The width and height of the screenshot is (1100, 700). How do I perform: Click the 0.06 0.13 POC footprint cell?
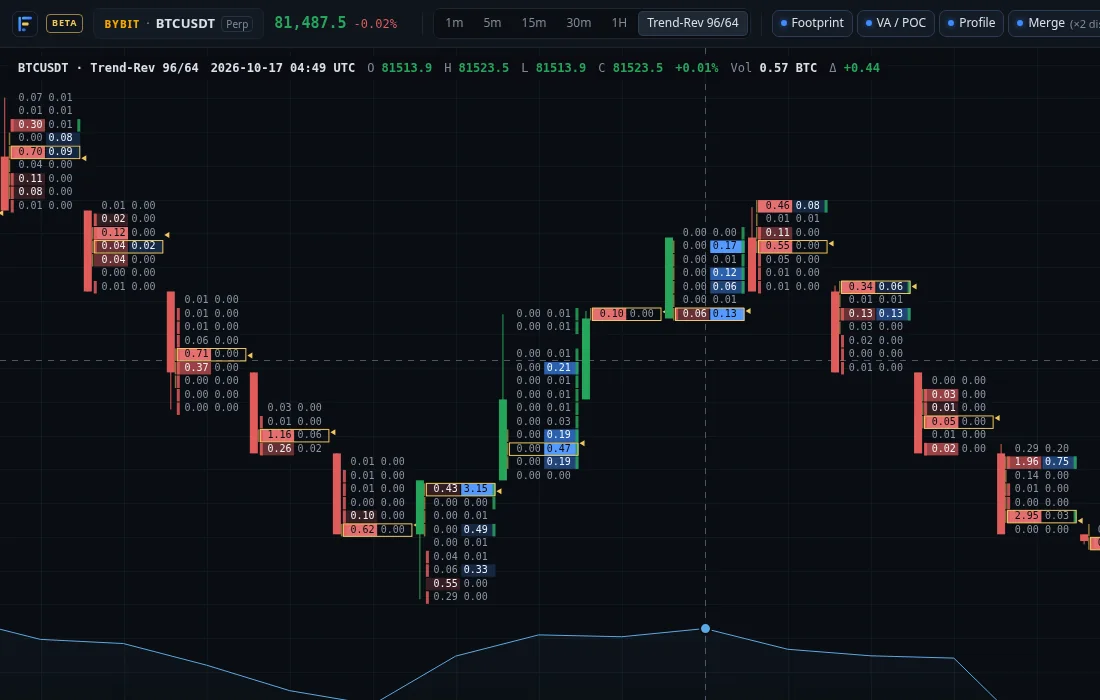(709, 314)
